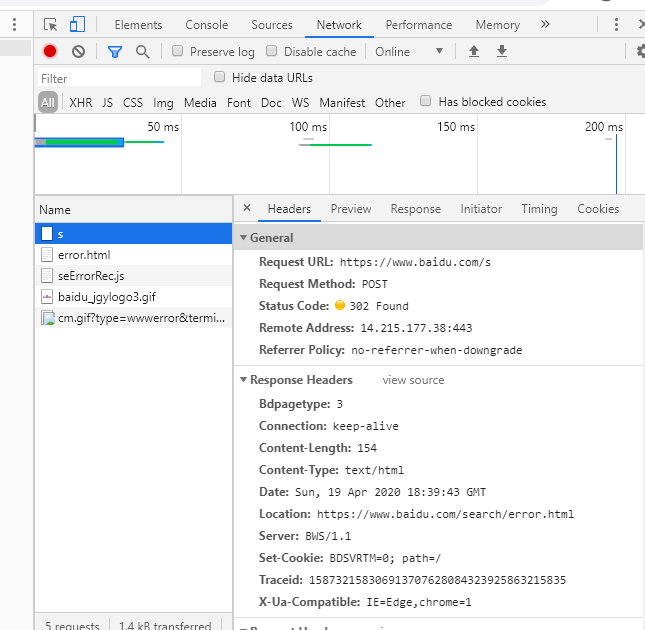
Task: Close the request details pane
Action: tap(247, 208)
